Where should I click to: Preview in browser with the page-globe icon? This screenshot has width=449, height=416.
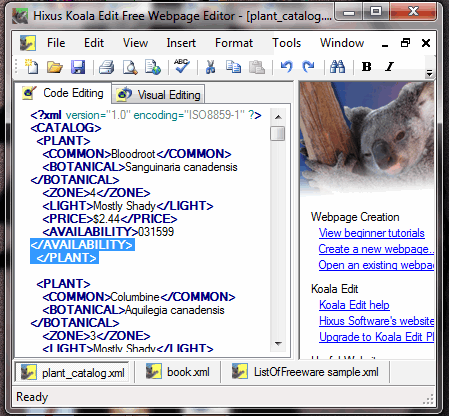153,67
